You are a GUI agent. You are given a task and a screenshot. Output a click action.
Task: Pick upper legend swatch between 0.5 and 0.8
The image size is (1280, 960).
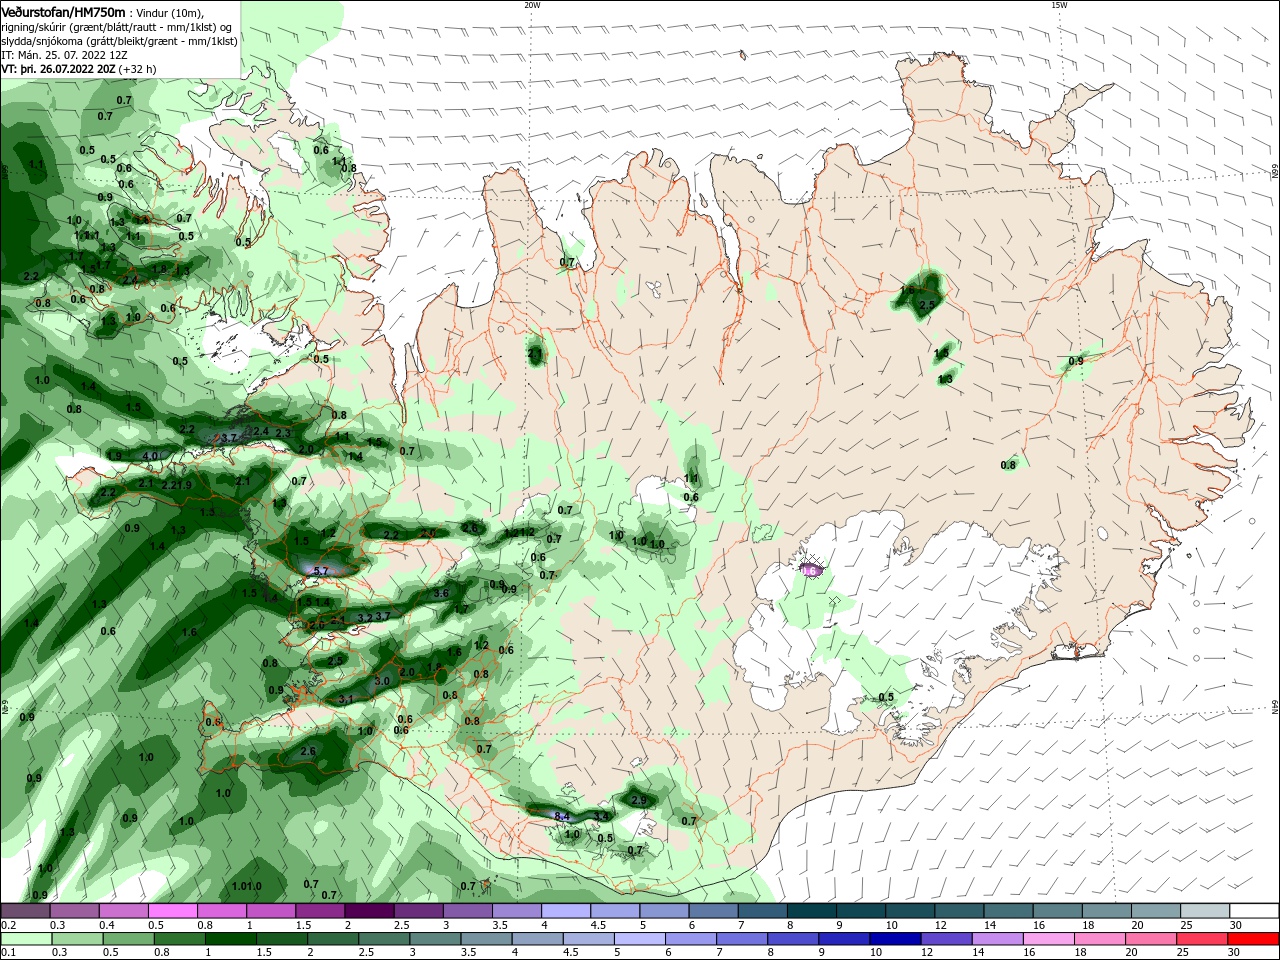[172, 911]
